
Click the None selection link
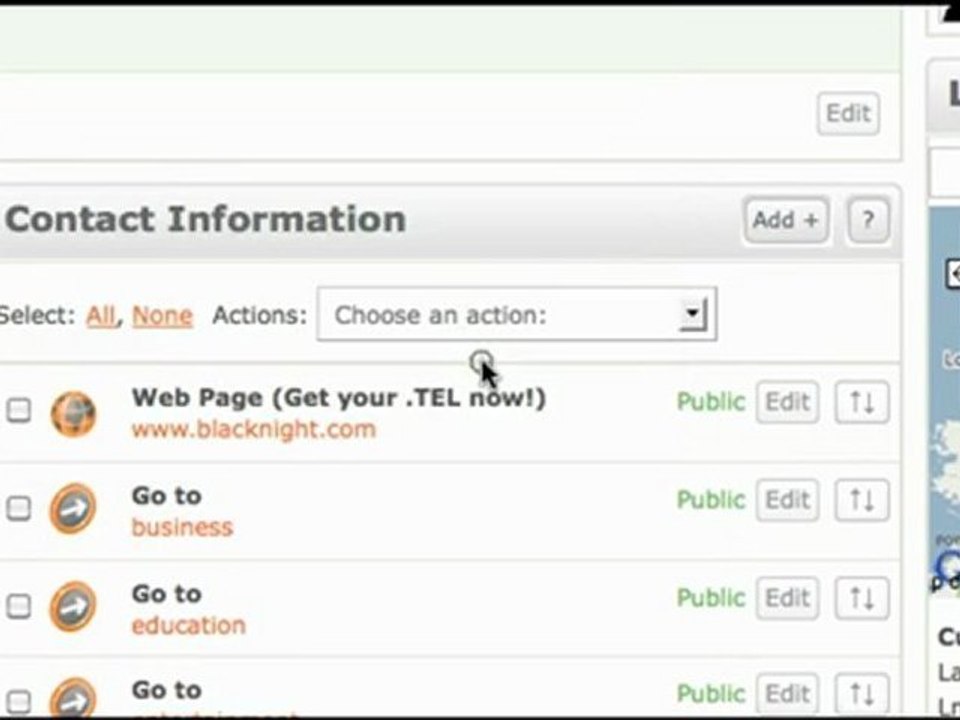(162, 316)
